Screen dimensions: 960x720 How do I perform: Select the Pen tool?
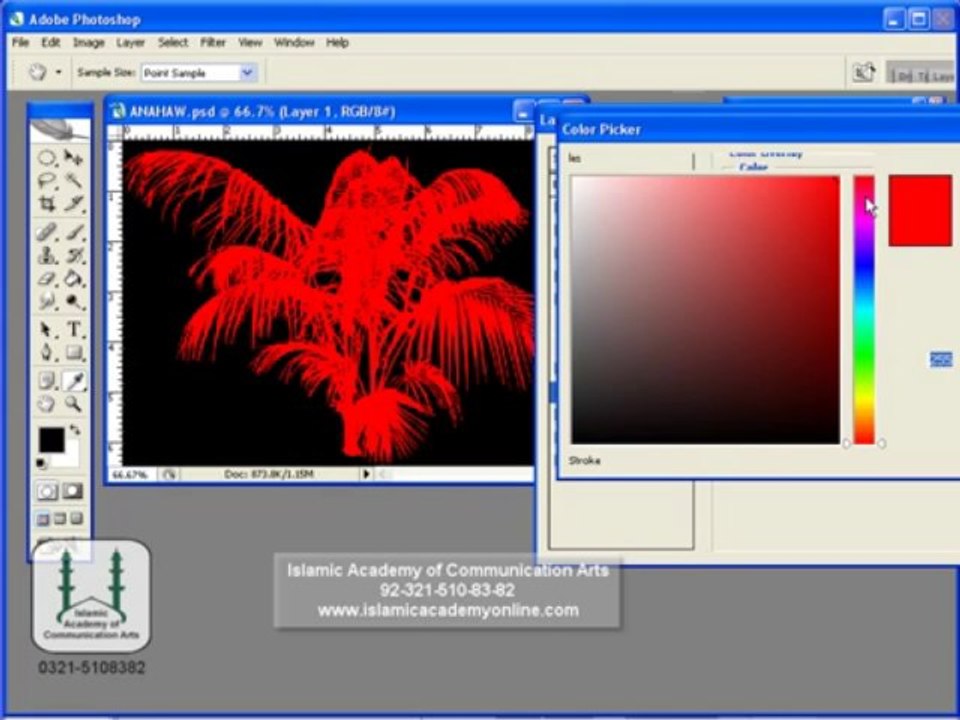pos(47,353)
